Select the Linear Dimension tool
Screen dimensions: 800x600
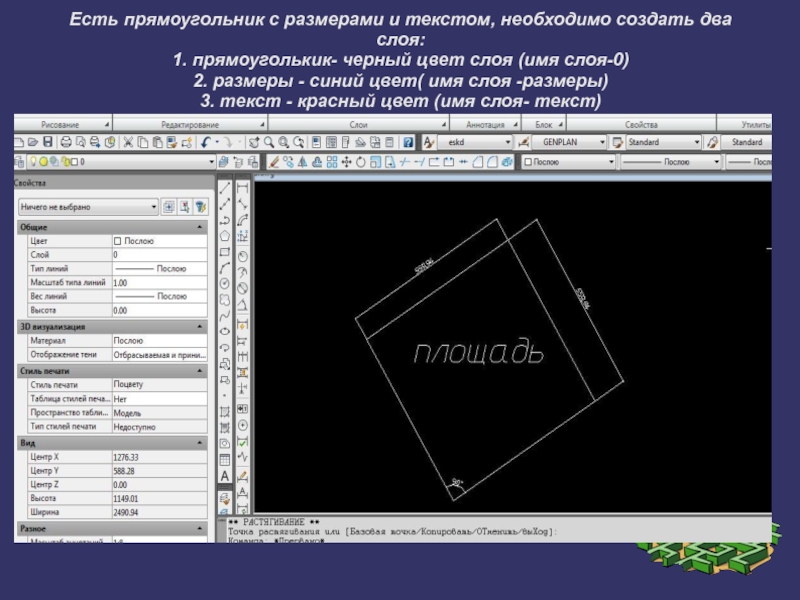[243, 188]
